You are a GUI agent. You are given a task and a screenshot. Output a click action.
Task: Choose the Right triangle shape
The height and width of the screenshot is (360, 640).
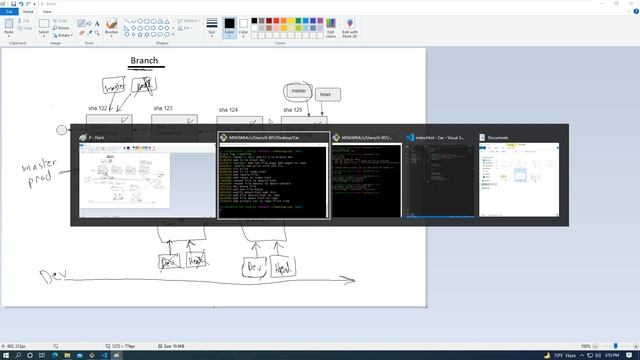127,28
